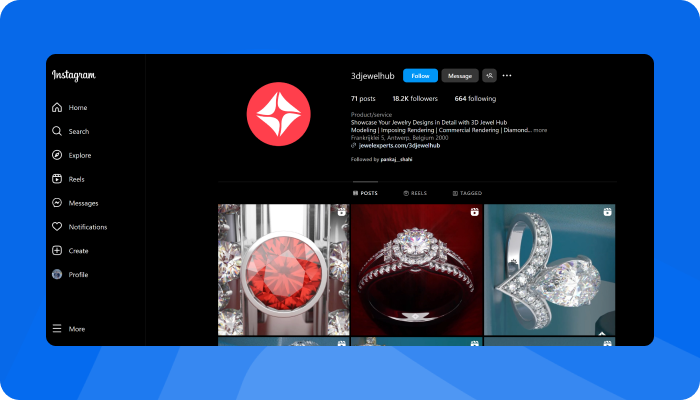Image resolution: width=700 pixels, height=400 pixels.
Task: Click the 3djewelhub username heading
Action: pyautogui.click(x=373, y=76)
